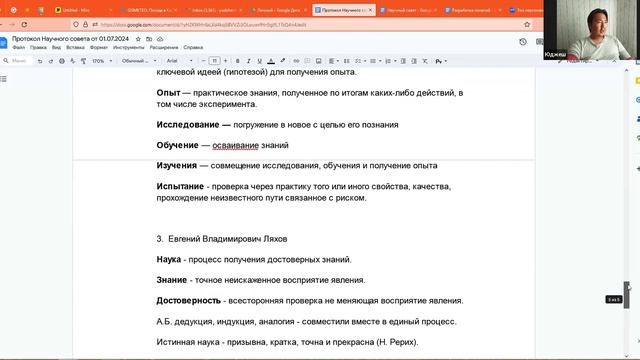Show the document outline sidebar icon
The width and height of the screenshot is (640, 360).
[4, 79]
